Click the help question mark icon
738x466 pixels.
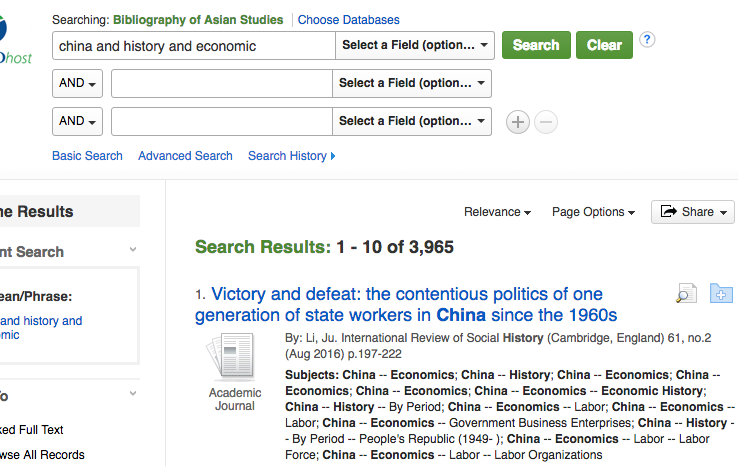coord(648,40)
